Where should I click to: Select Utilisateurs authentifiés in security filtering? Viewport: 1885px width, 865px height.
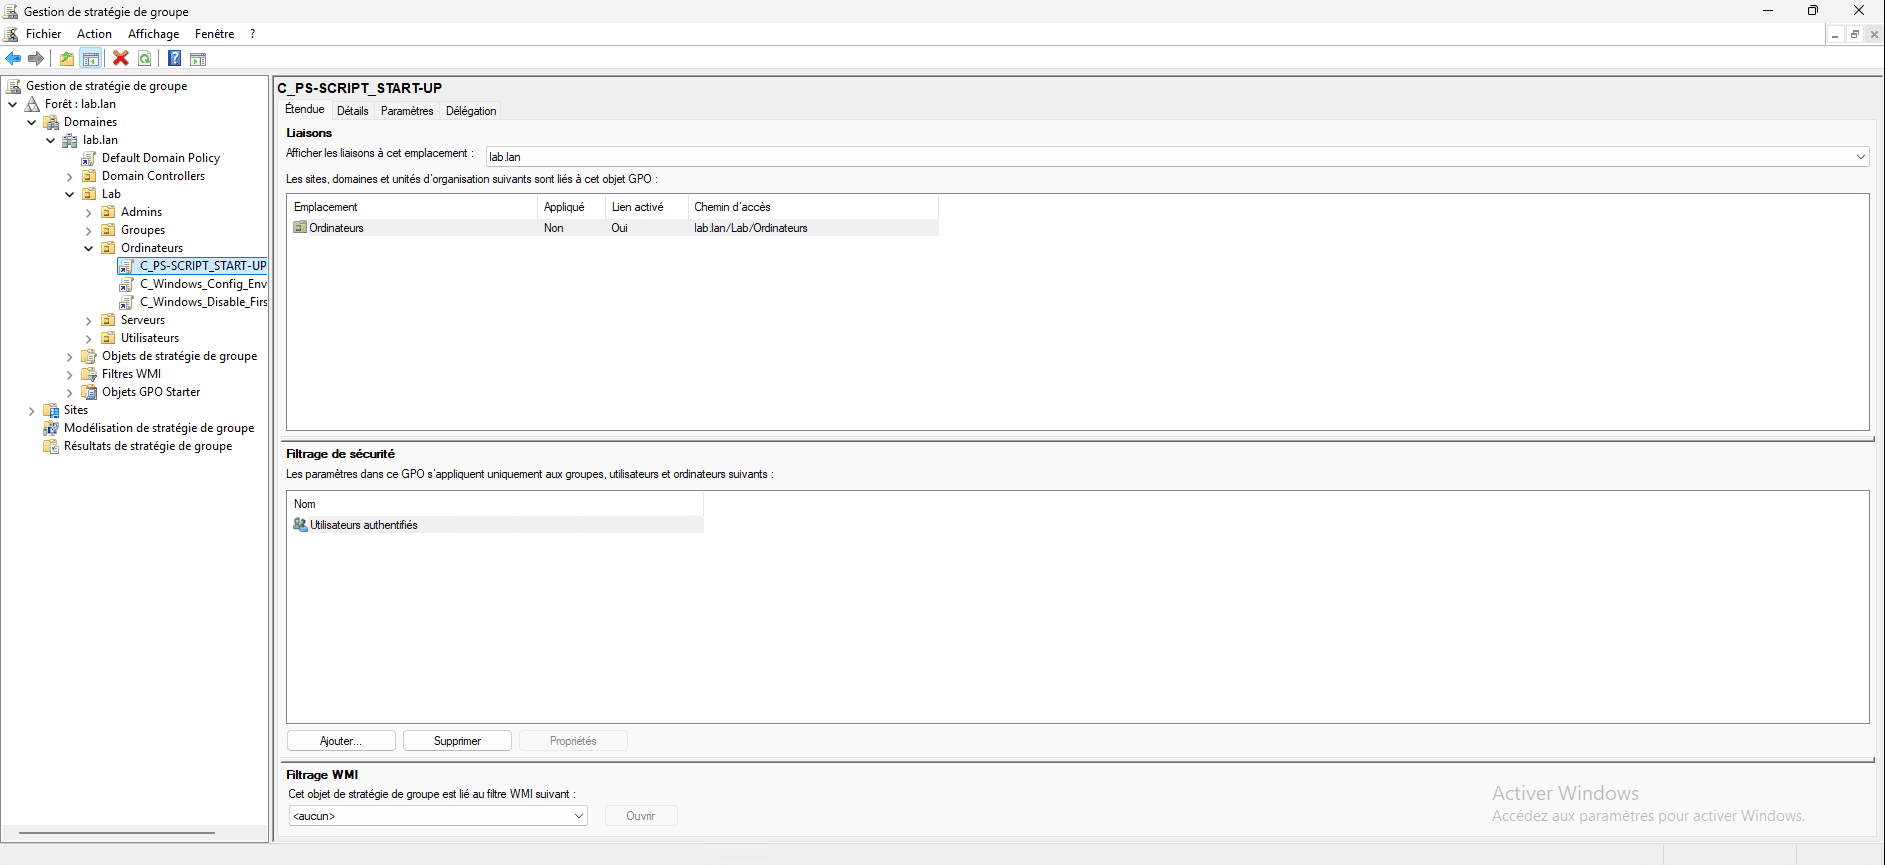pos(363,525)
